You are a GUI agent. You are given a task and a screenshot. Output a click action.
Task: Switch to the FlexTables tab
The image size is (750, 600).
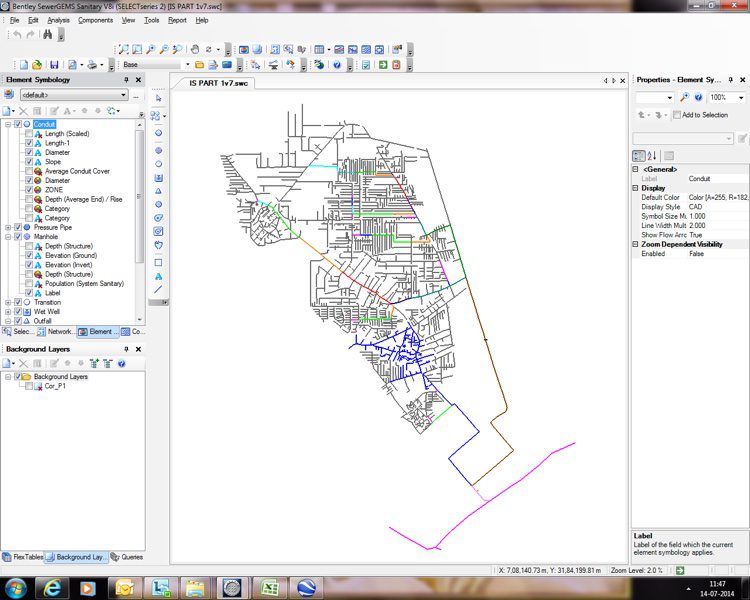25,556
